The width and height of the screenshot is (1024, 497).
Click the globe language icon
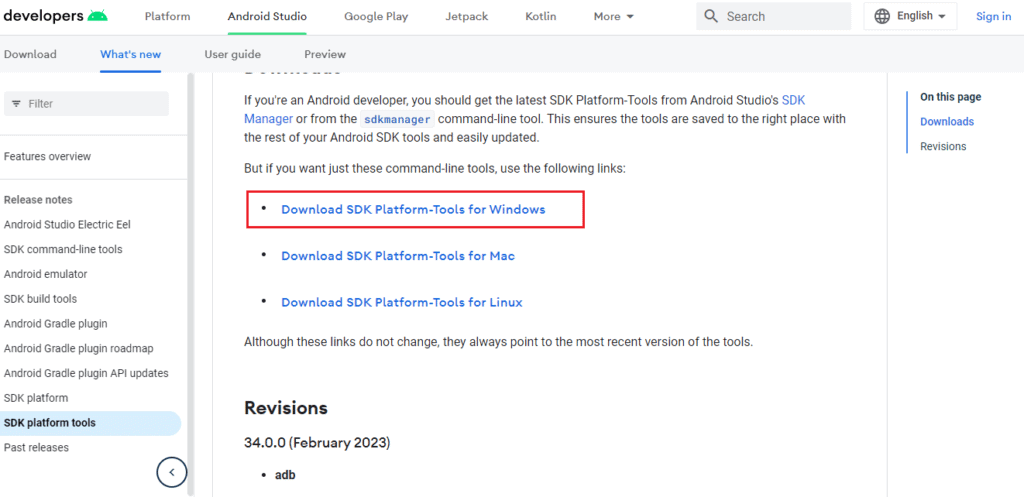(x=882, y=16)
